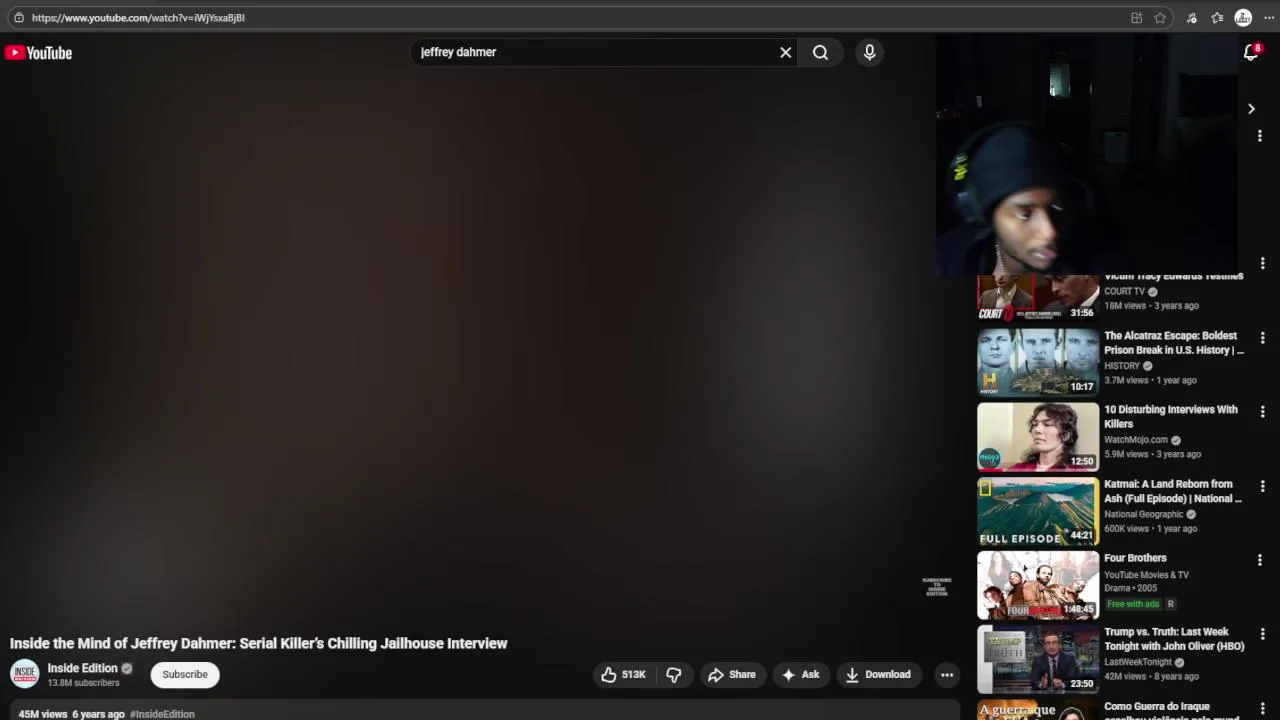
Task: Open more actions ellipsis beside Download
Action: click(946, 675)
